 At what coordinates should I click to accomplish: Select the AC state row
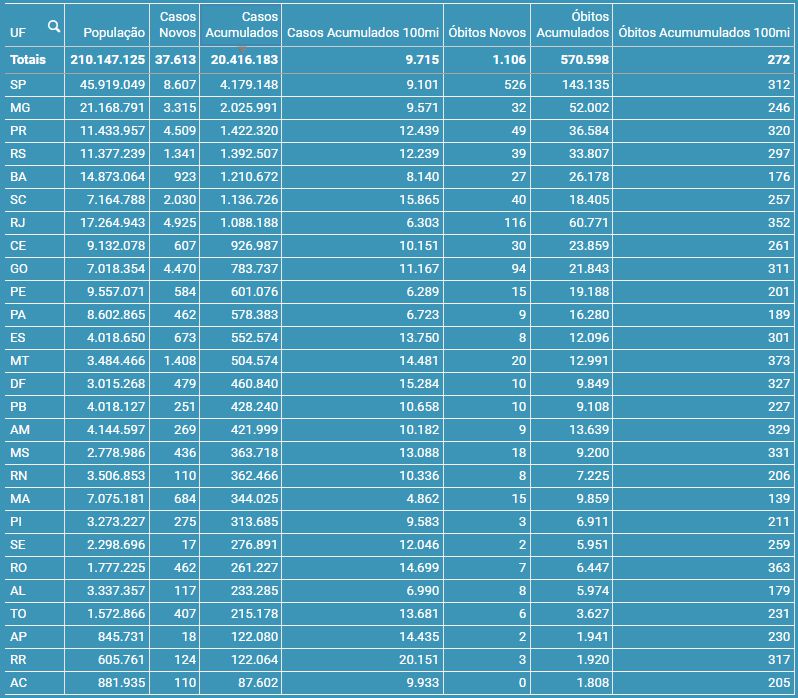point(18,682)
